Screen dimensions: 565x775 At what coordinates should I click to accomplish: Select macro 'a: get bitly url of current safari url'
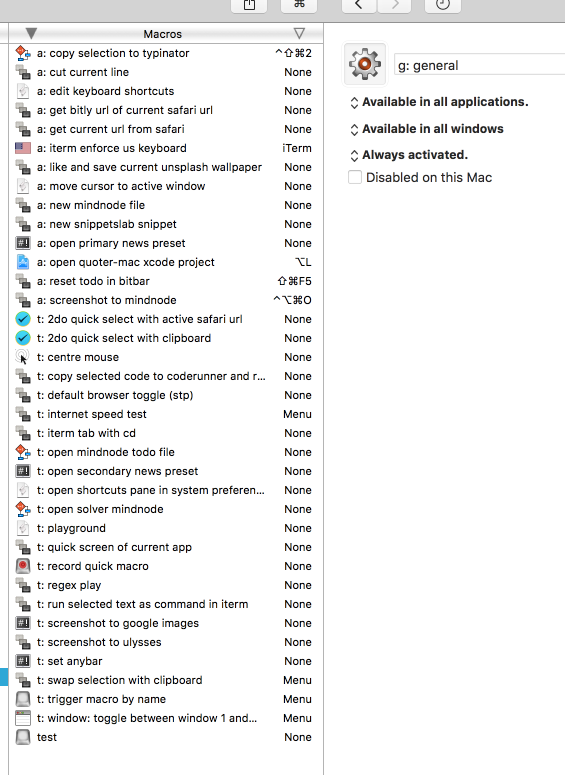pos(166,110)
